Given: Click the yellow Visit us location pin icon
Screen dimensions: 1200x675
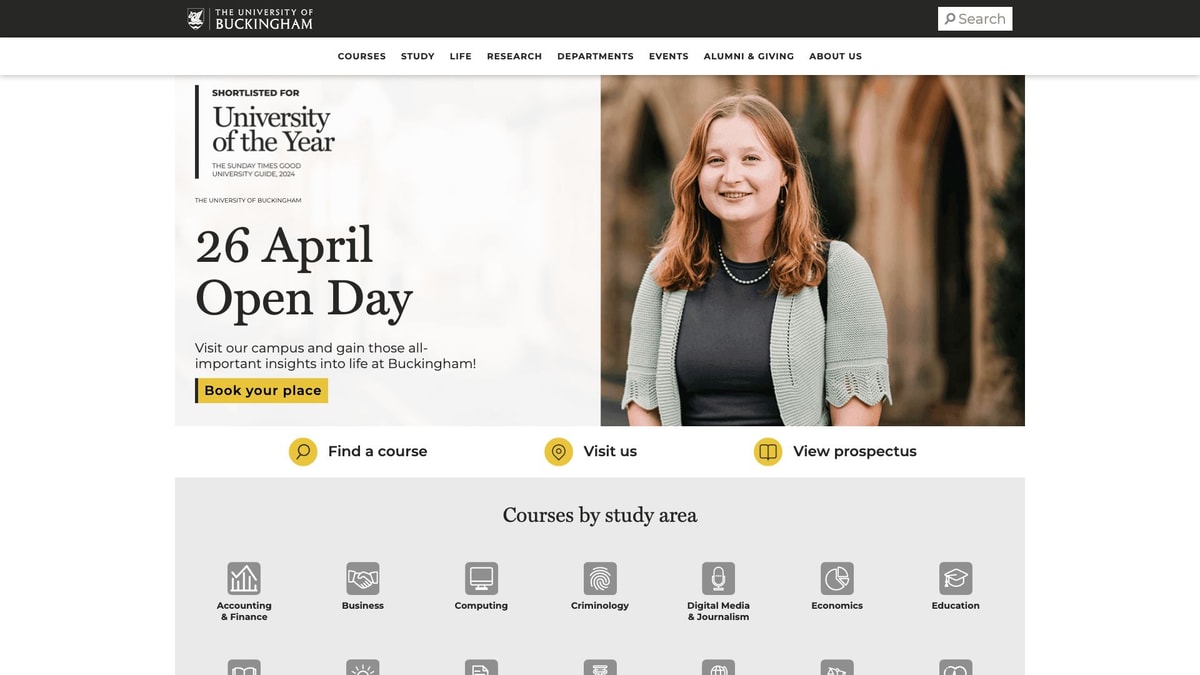Looking at the screenshot, I should [x=558, y=451].
